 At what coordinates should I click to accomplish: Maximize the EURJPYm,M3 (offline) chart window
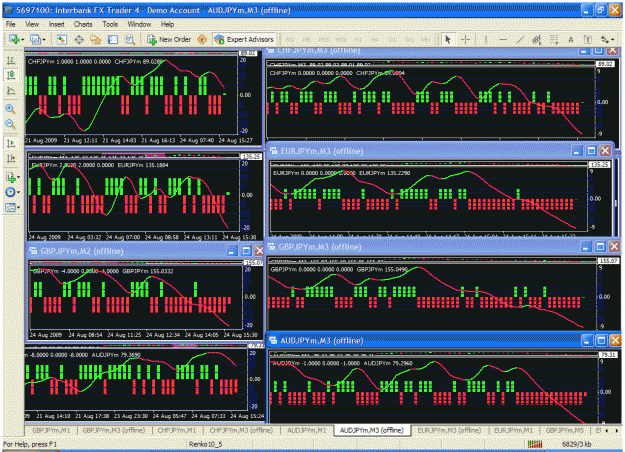(x=591, y=151)
